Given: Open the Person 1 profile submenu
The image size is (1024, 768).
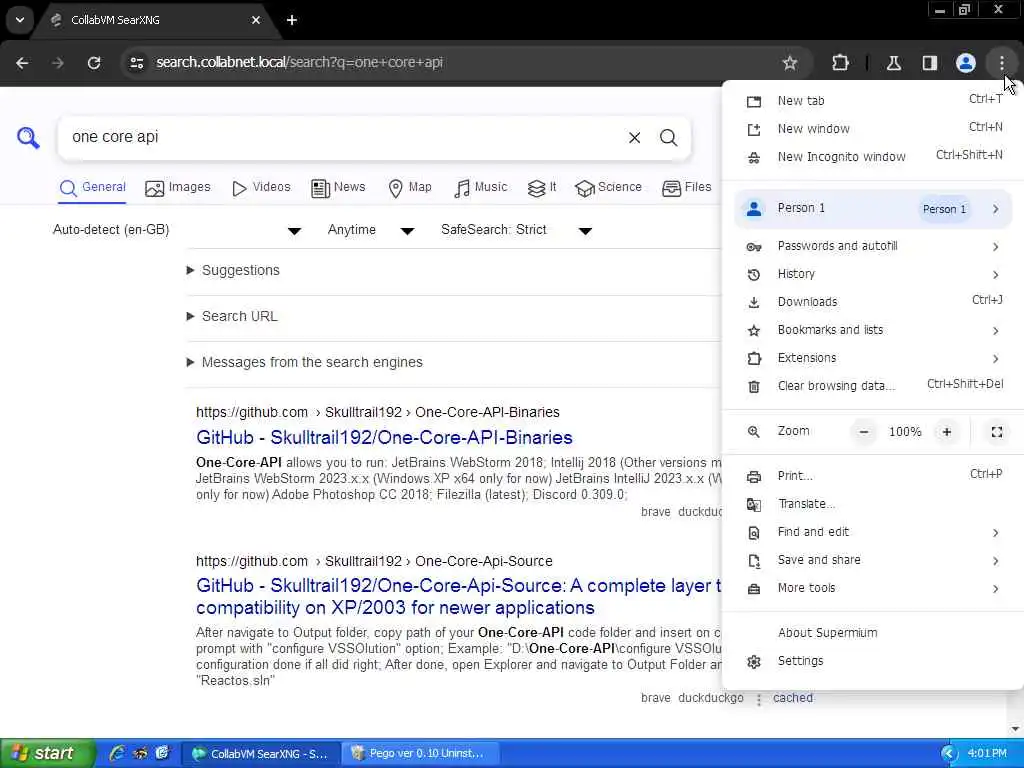Looking at the screenshot, I should pos(873,208).
